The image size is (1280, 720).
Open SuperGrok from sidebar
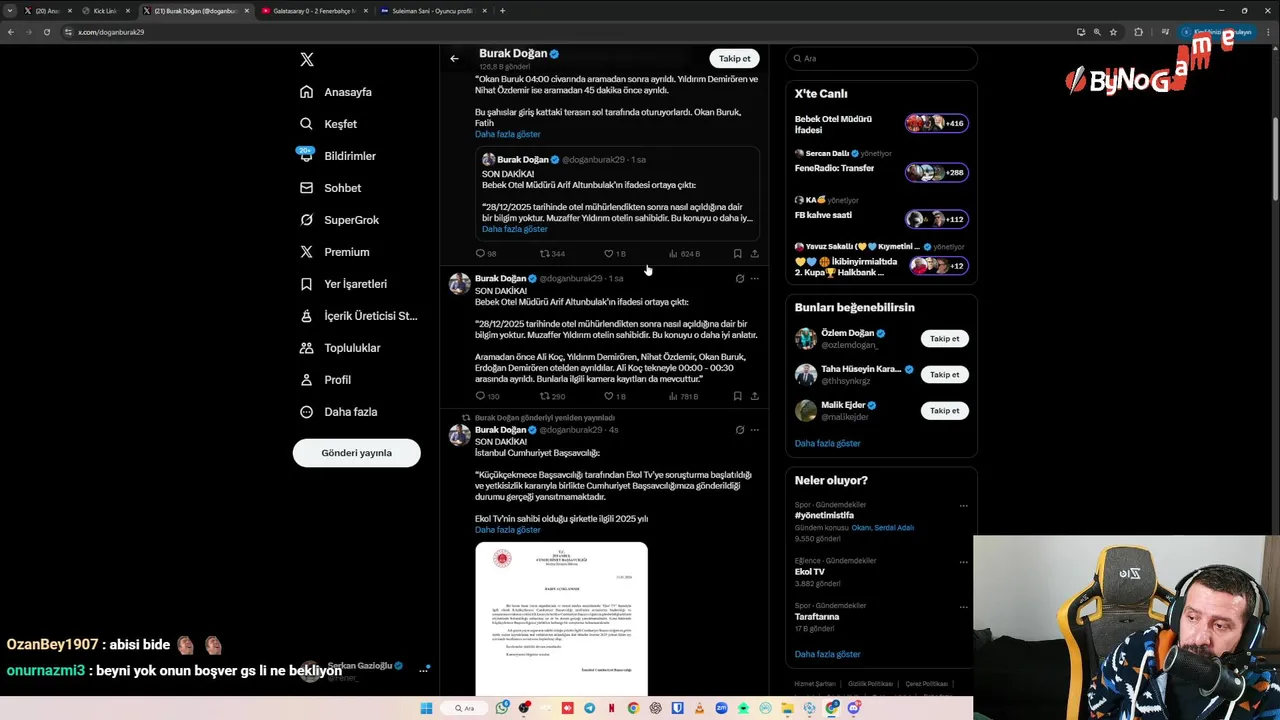(x=339, y=220)
